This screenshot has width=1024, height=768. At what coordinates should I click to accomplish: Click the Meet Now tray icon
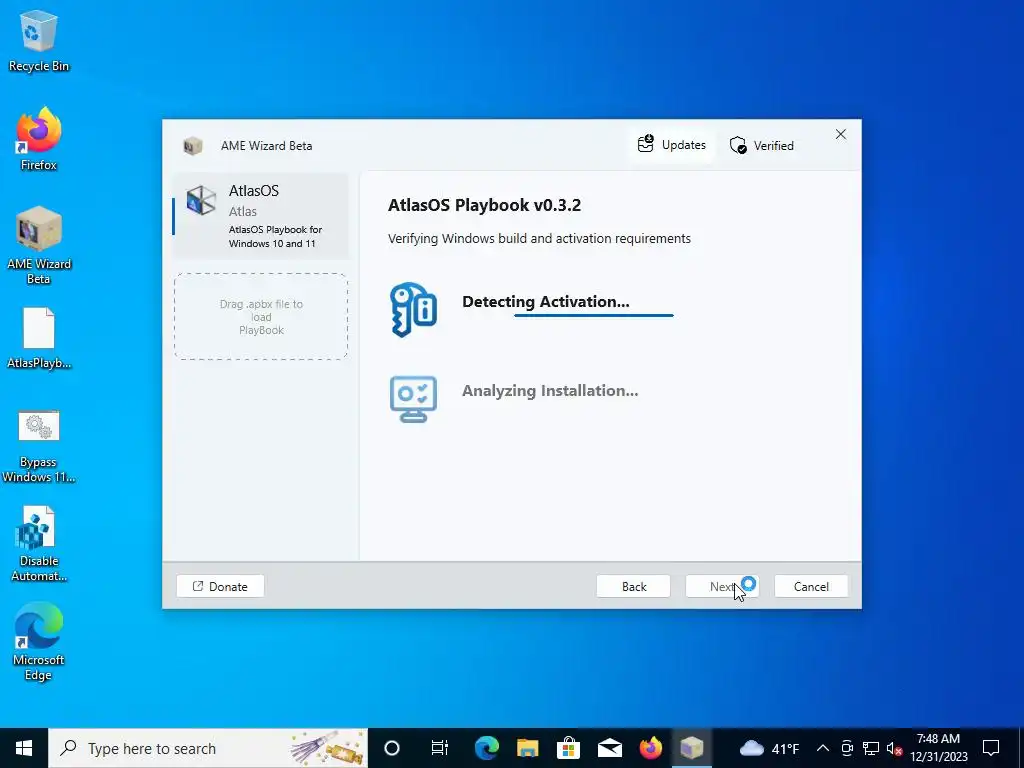point(847,748)
